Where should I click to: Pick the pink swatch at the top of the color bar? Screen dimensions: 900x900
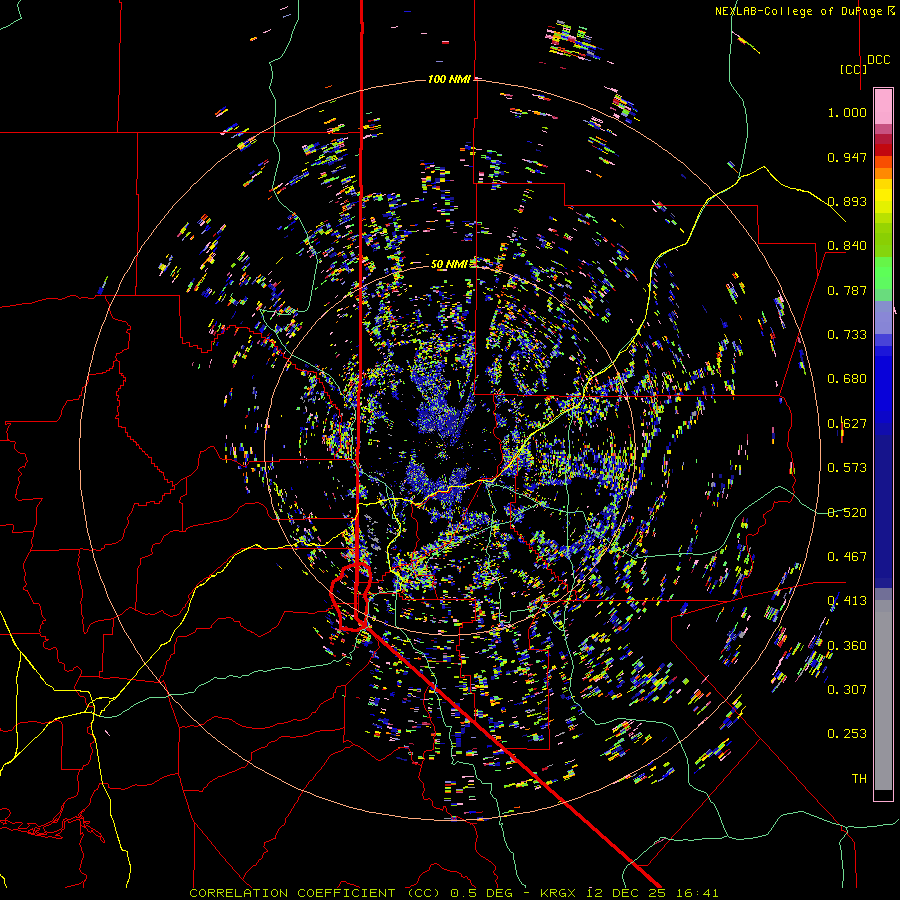[883, 107]
